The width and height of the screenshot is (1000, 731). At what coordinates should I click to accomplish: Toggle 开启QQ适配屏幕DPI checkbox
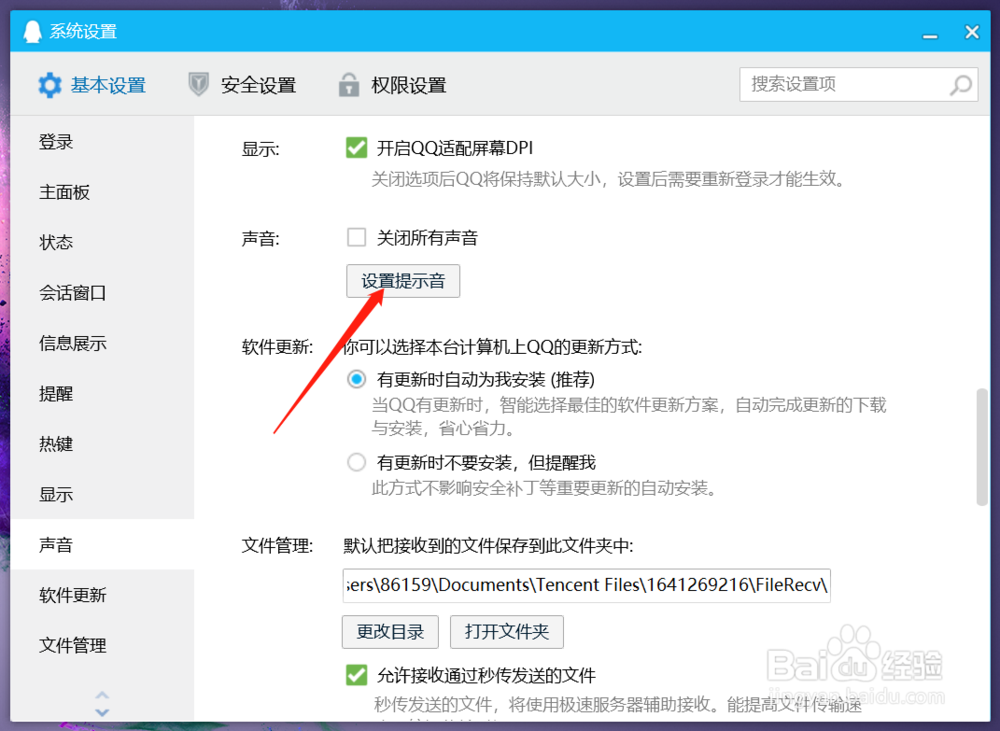click(357, 148)
